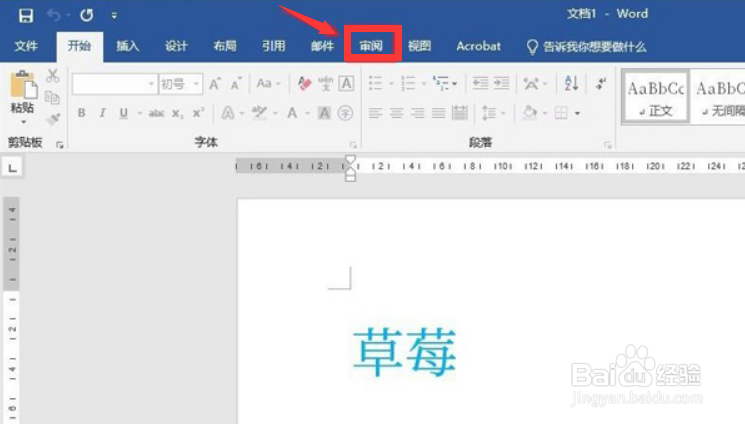Image resolution: width=745 pixels, height=424 pixels.
Task: Open the font size dropdown showing 初号
Action: tap(196, 84)
